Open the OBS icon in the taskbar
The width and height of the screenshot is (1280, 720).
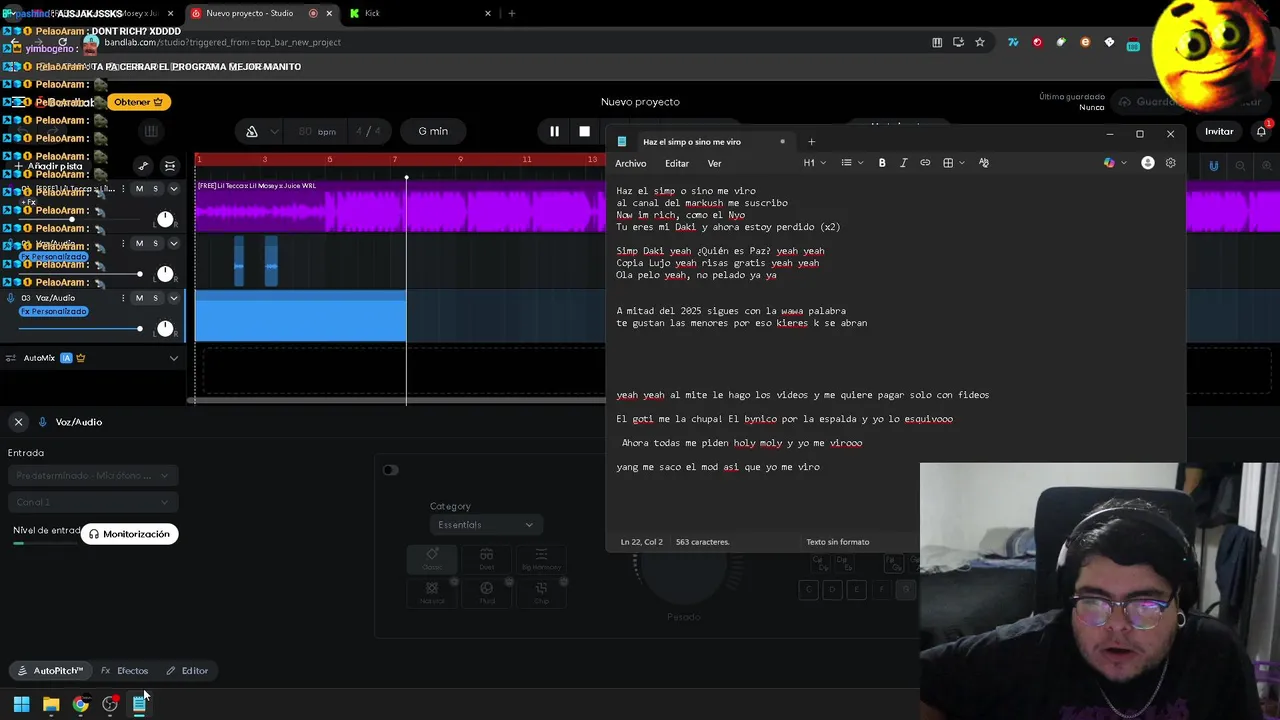pos(110,704)
